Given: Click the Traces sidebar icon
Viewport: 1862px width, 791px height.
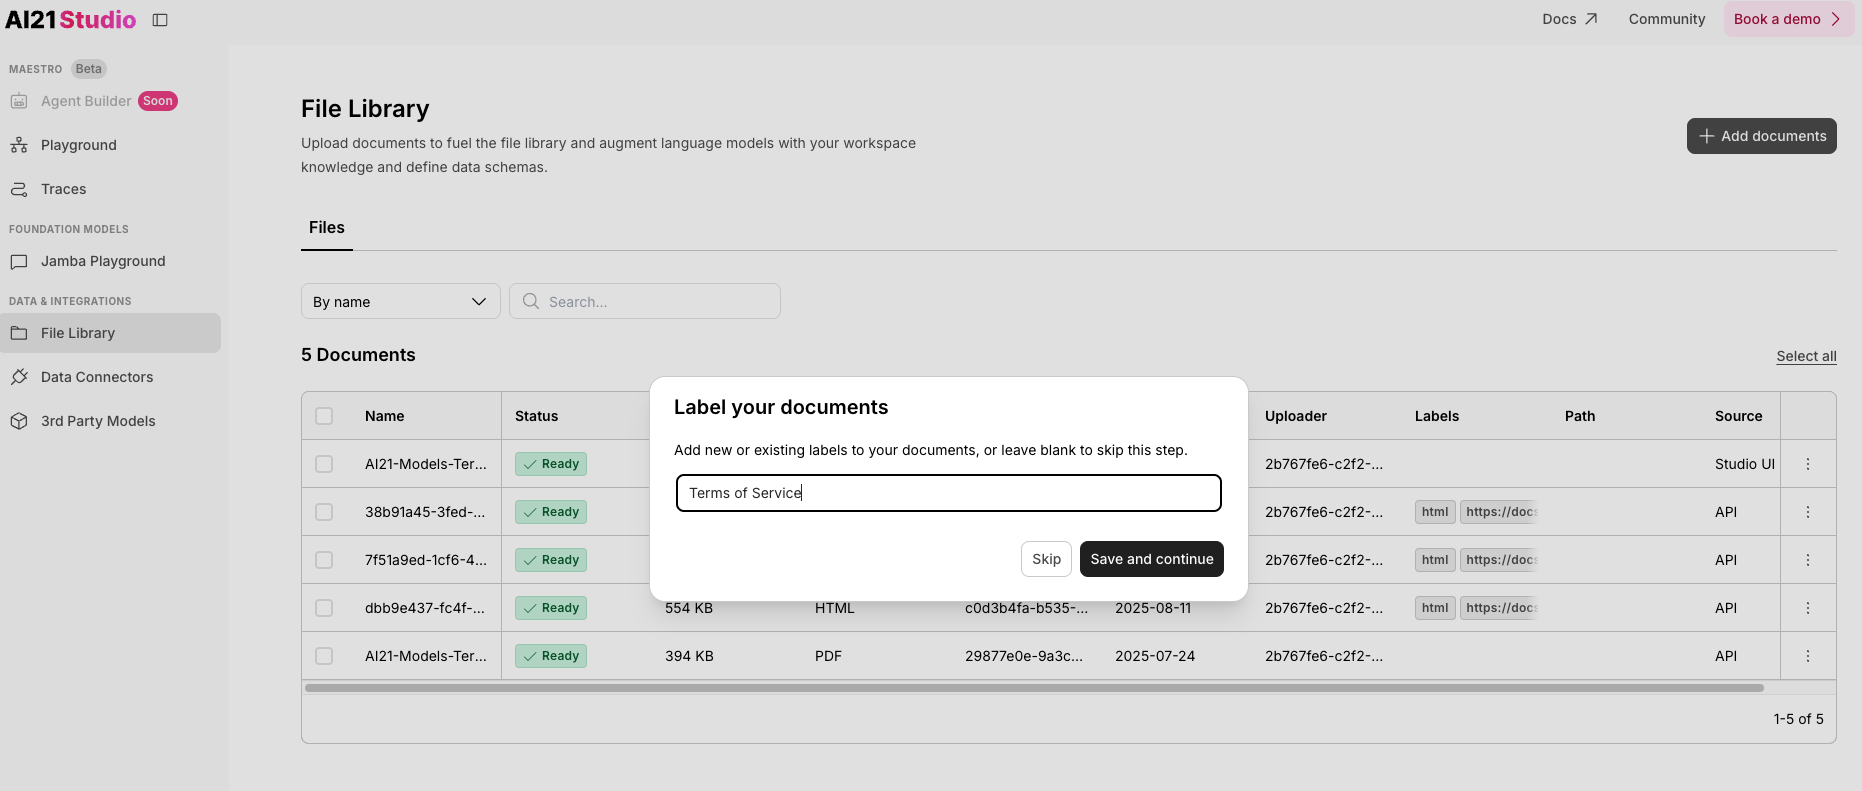Looking at the screenshot, I should coord(19,189).
